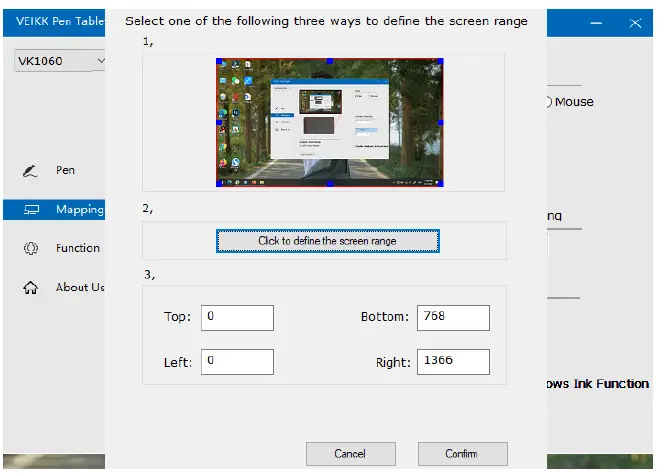Open the VK1060 device dropdown
This screenshot has width=658, height=473.
(60, 61)
